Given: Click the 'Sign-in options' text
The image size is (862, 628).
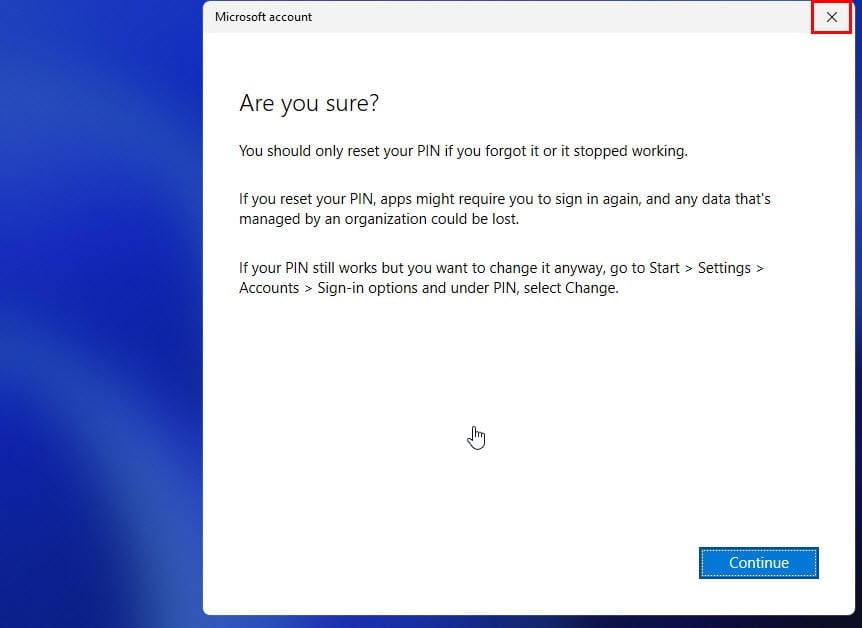Looking at the screenshot, I should pyautogui.click(x=367, y=288).
